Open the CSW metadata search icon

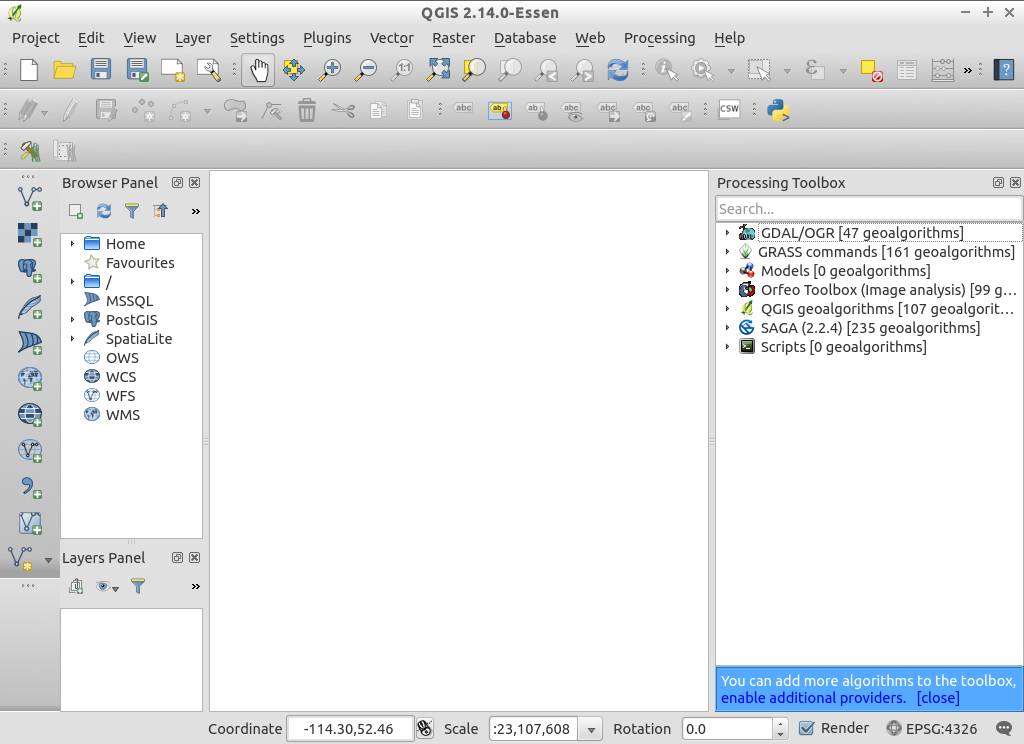pyautogui.click(x=729, y=109)
